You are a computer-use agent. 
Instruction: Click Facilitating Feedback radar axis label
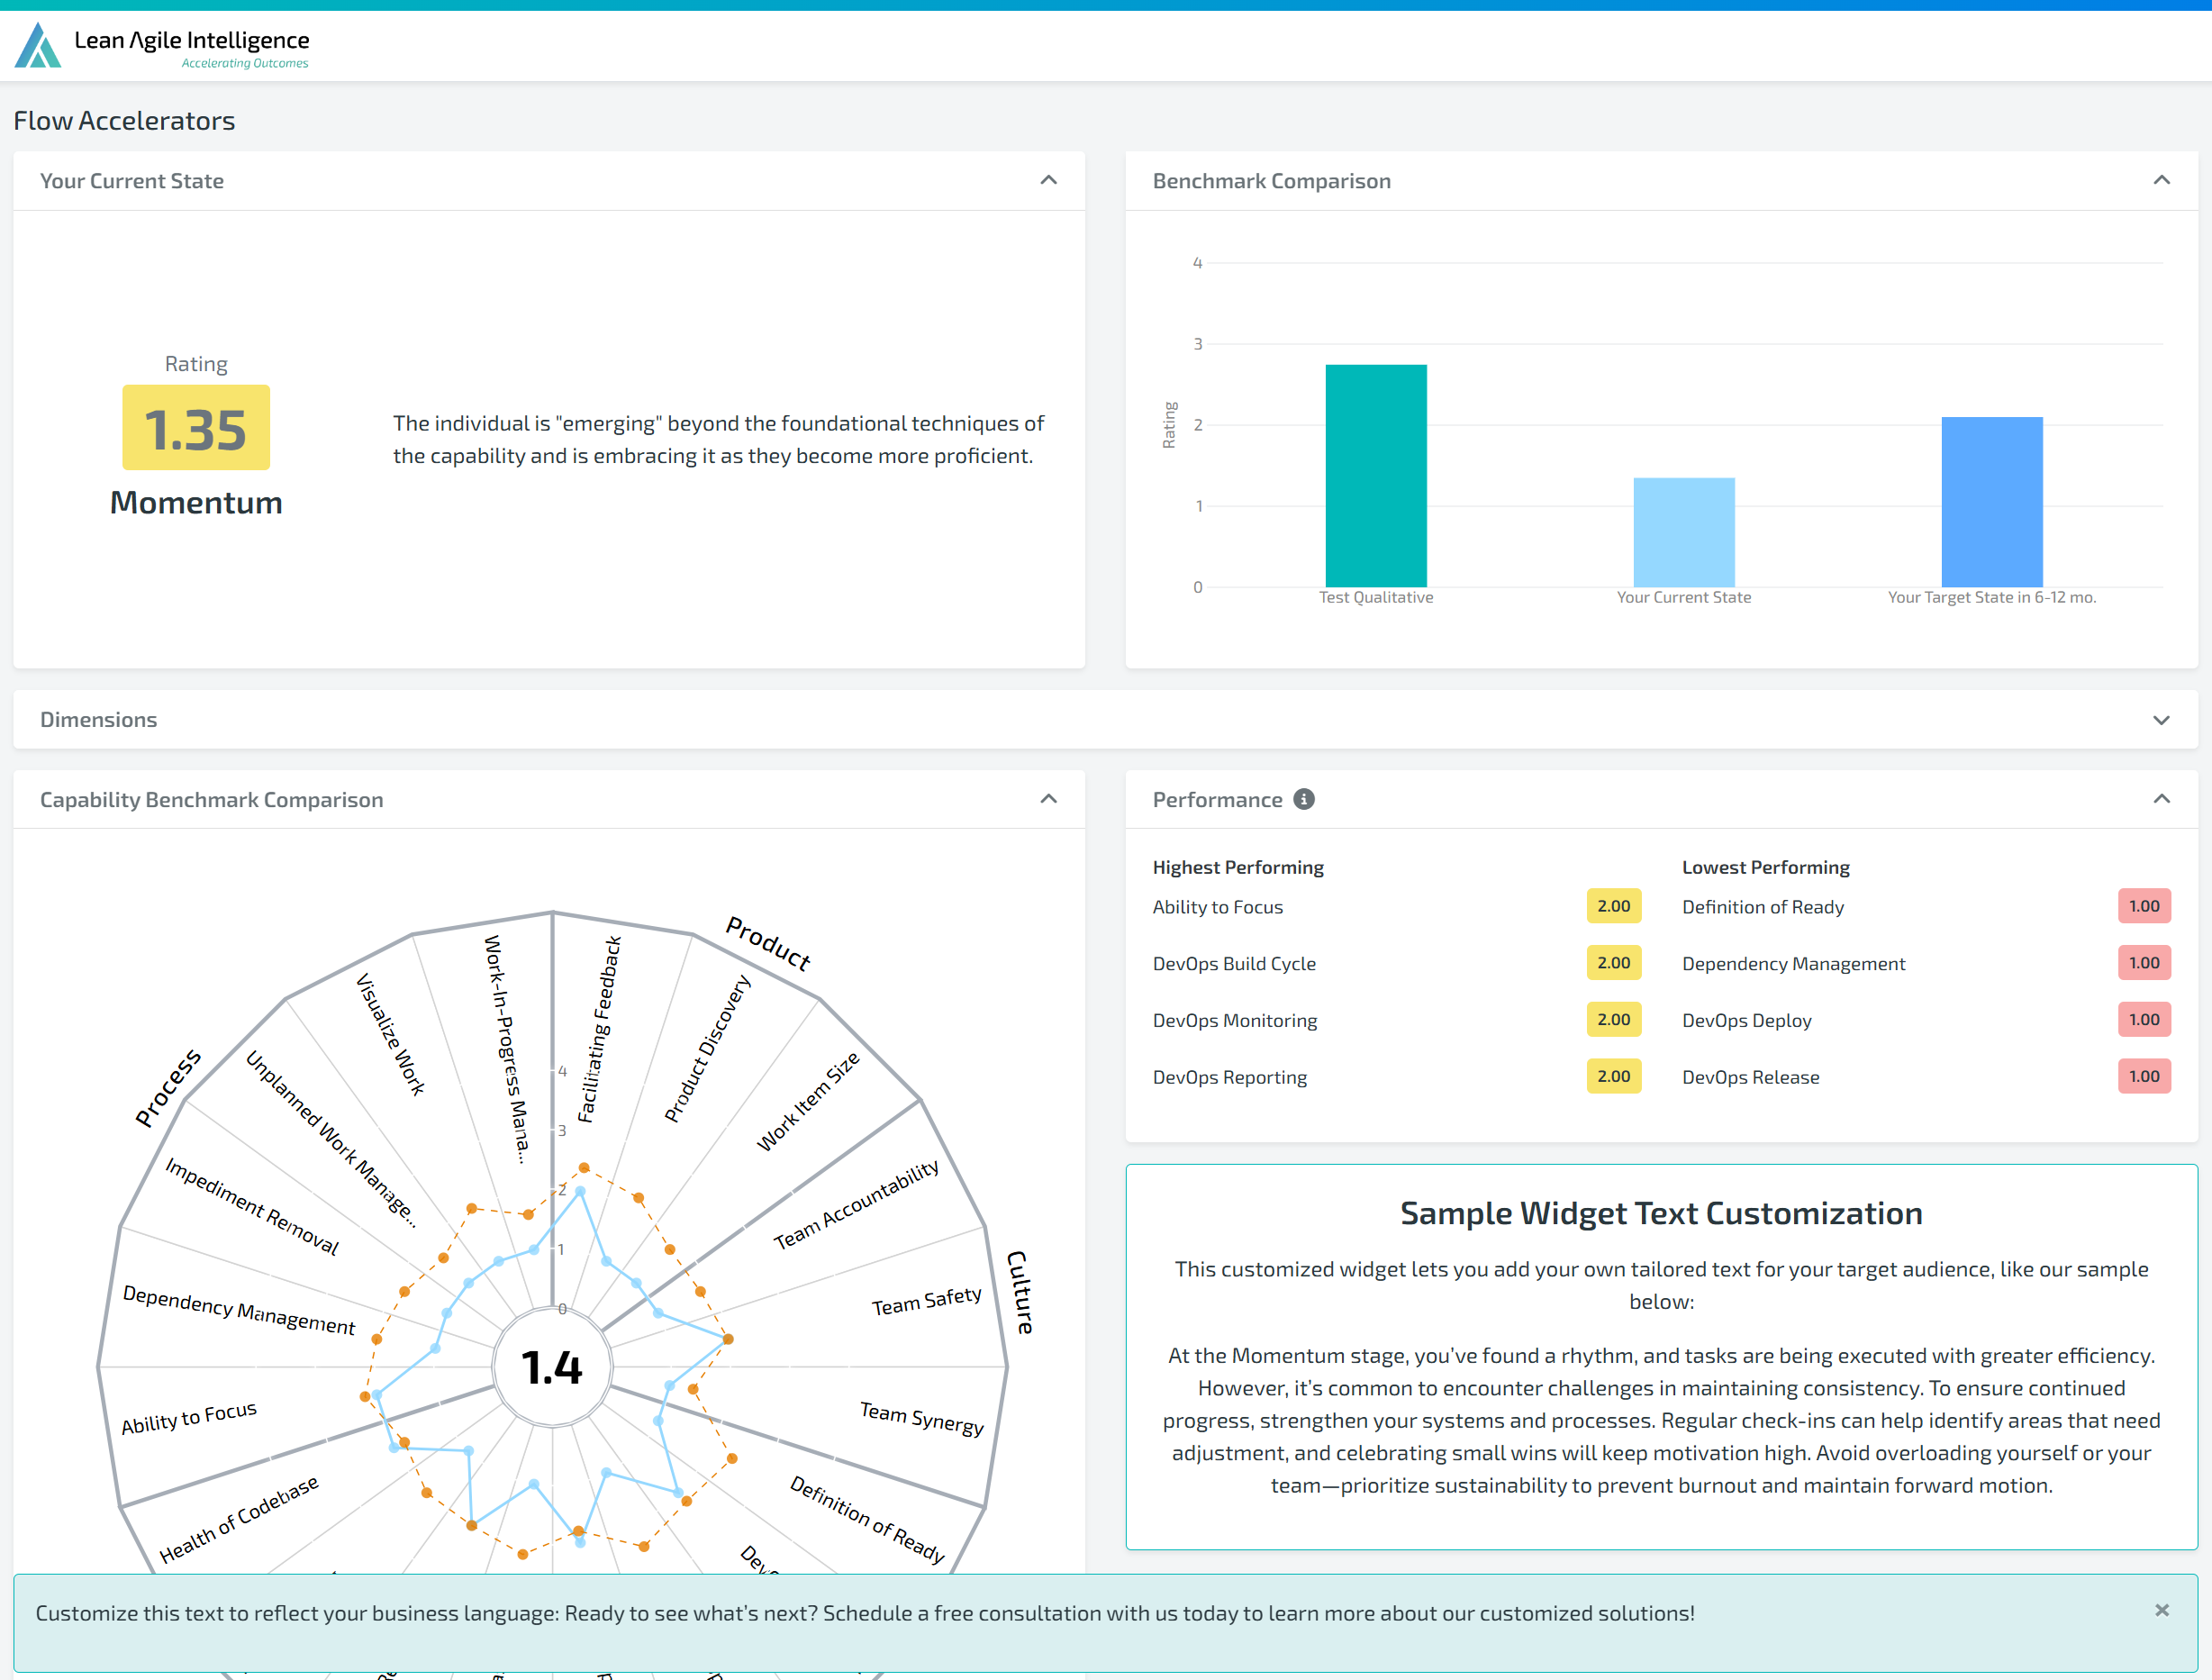(x=600, y=1030)
